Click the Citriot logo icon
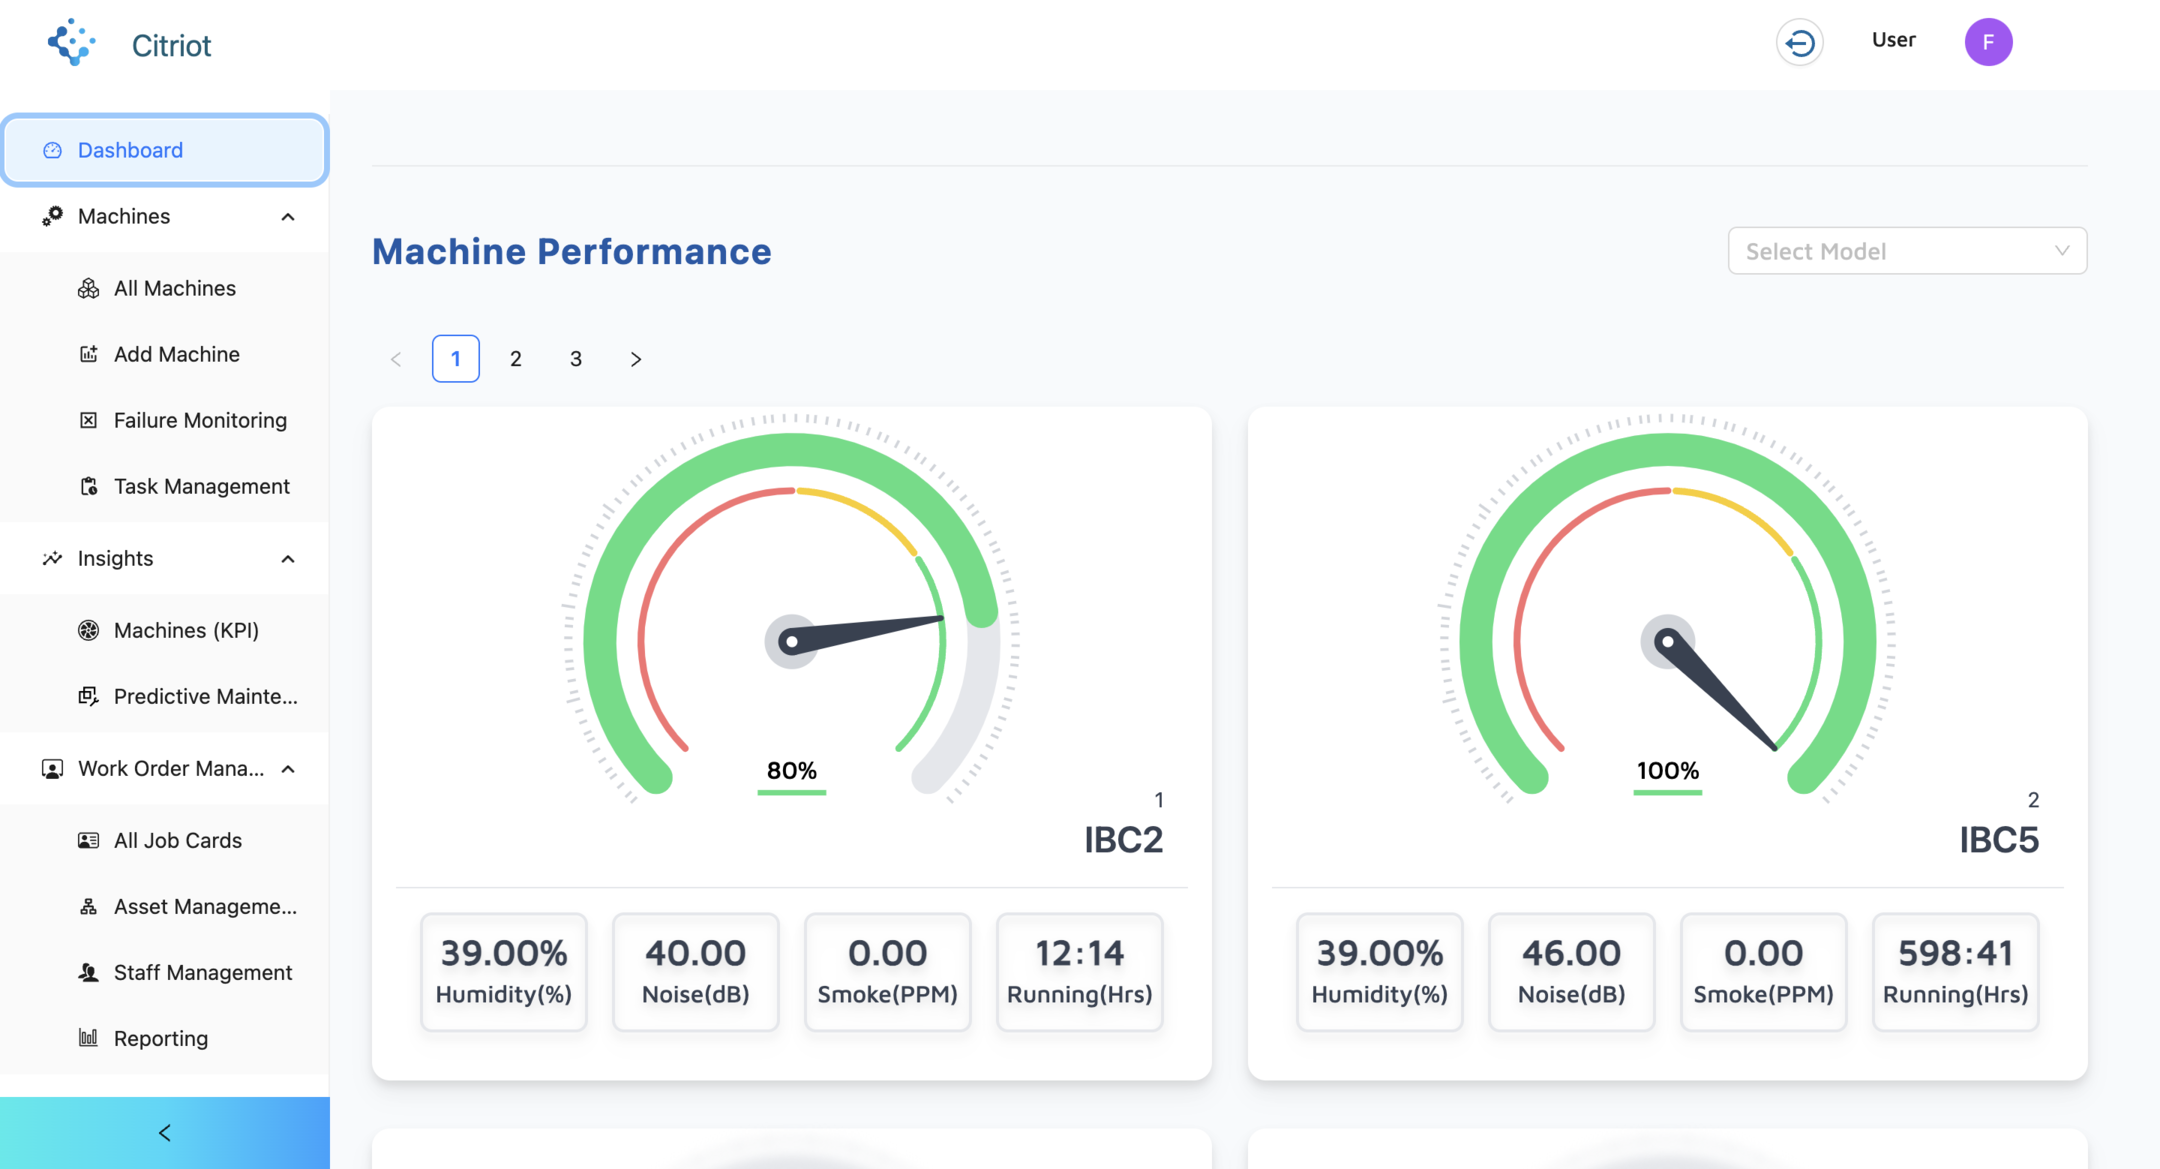Screen dimensions: 2160x1169 71,43
